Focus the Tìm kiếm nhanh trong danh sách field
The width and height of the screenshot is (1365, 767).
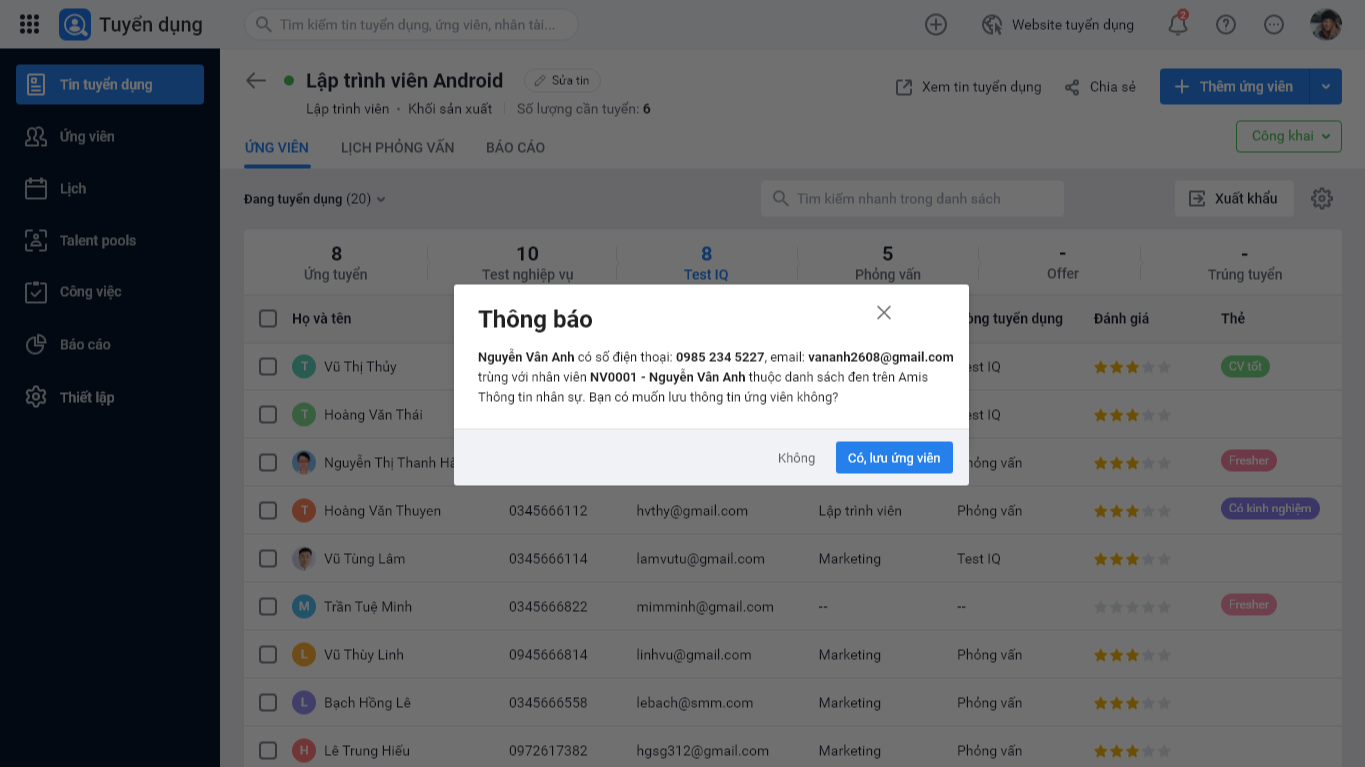tap(912, 198)
